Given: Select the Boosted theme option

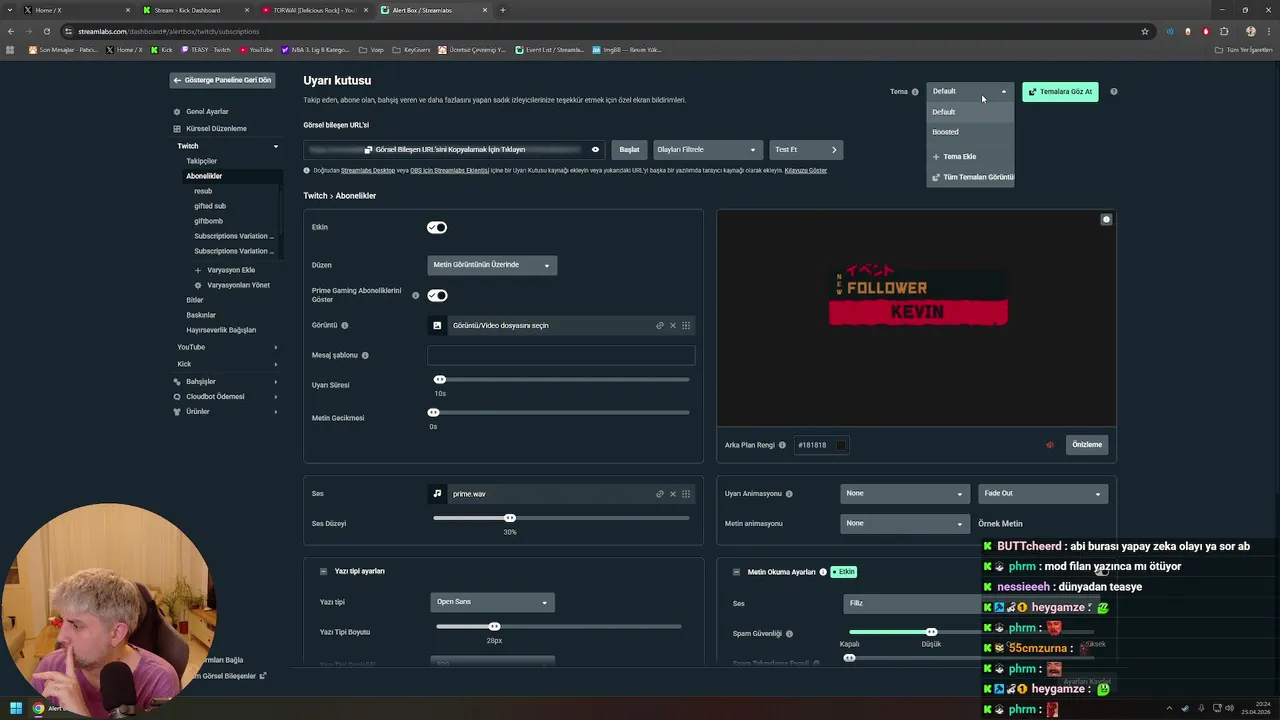Looking at the screenshot, I should (970, 132).
